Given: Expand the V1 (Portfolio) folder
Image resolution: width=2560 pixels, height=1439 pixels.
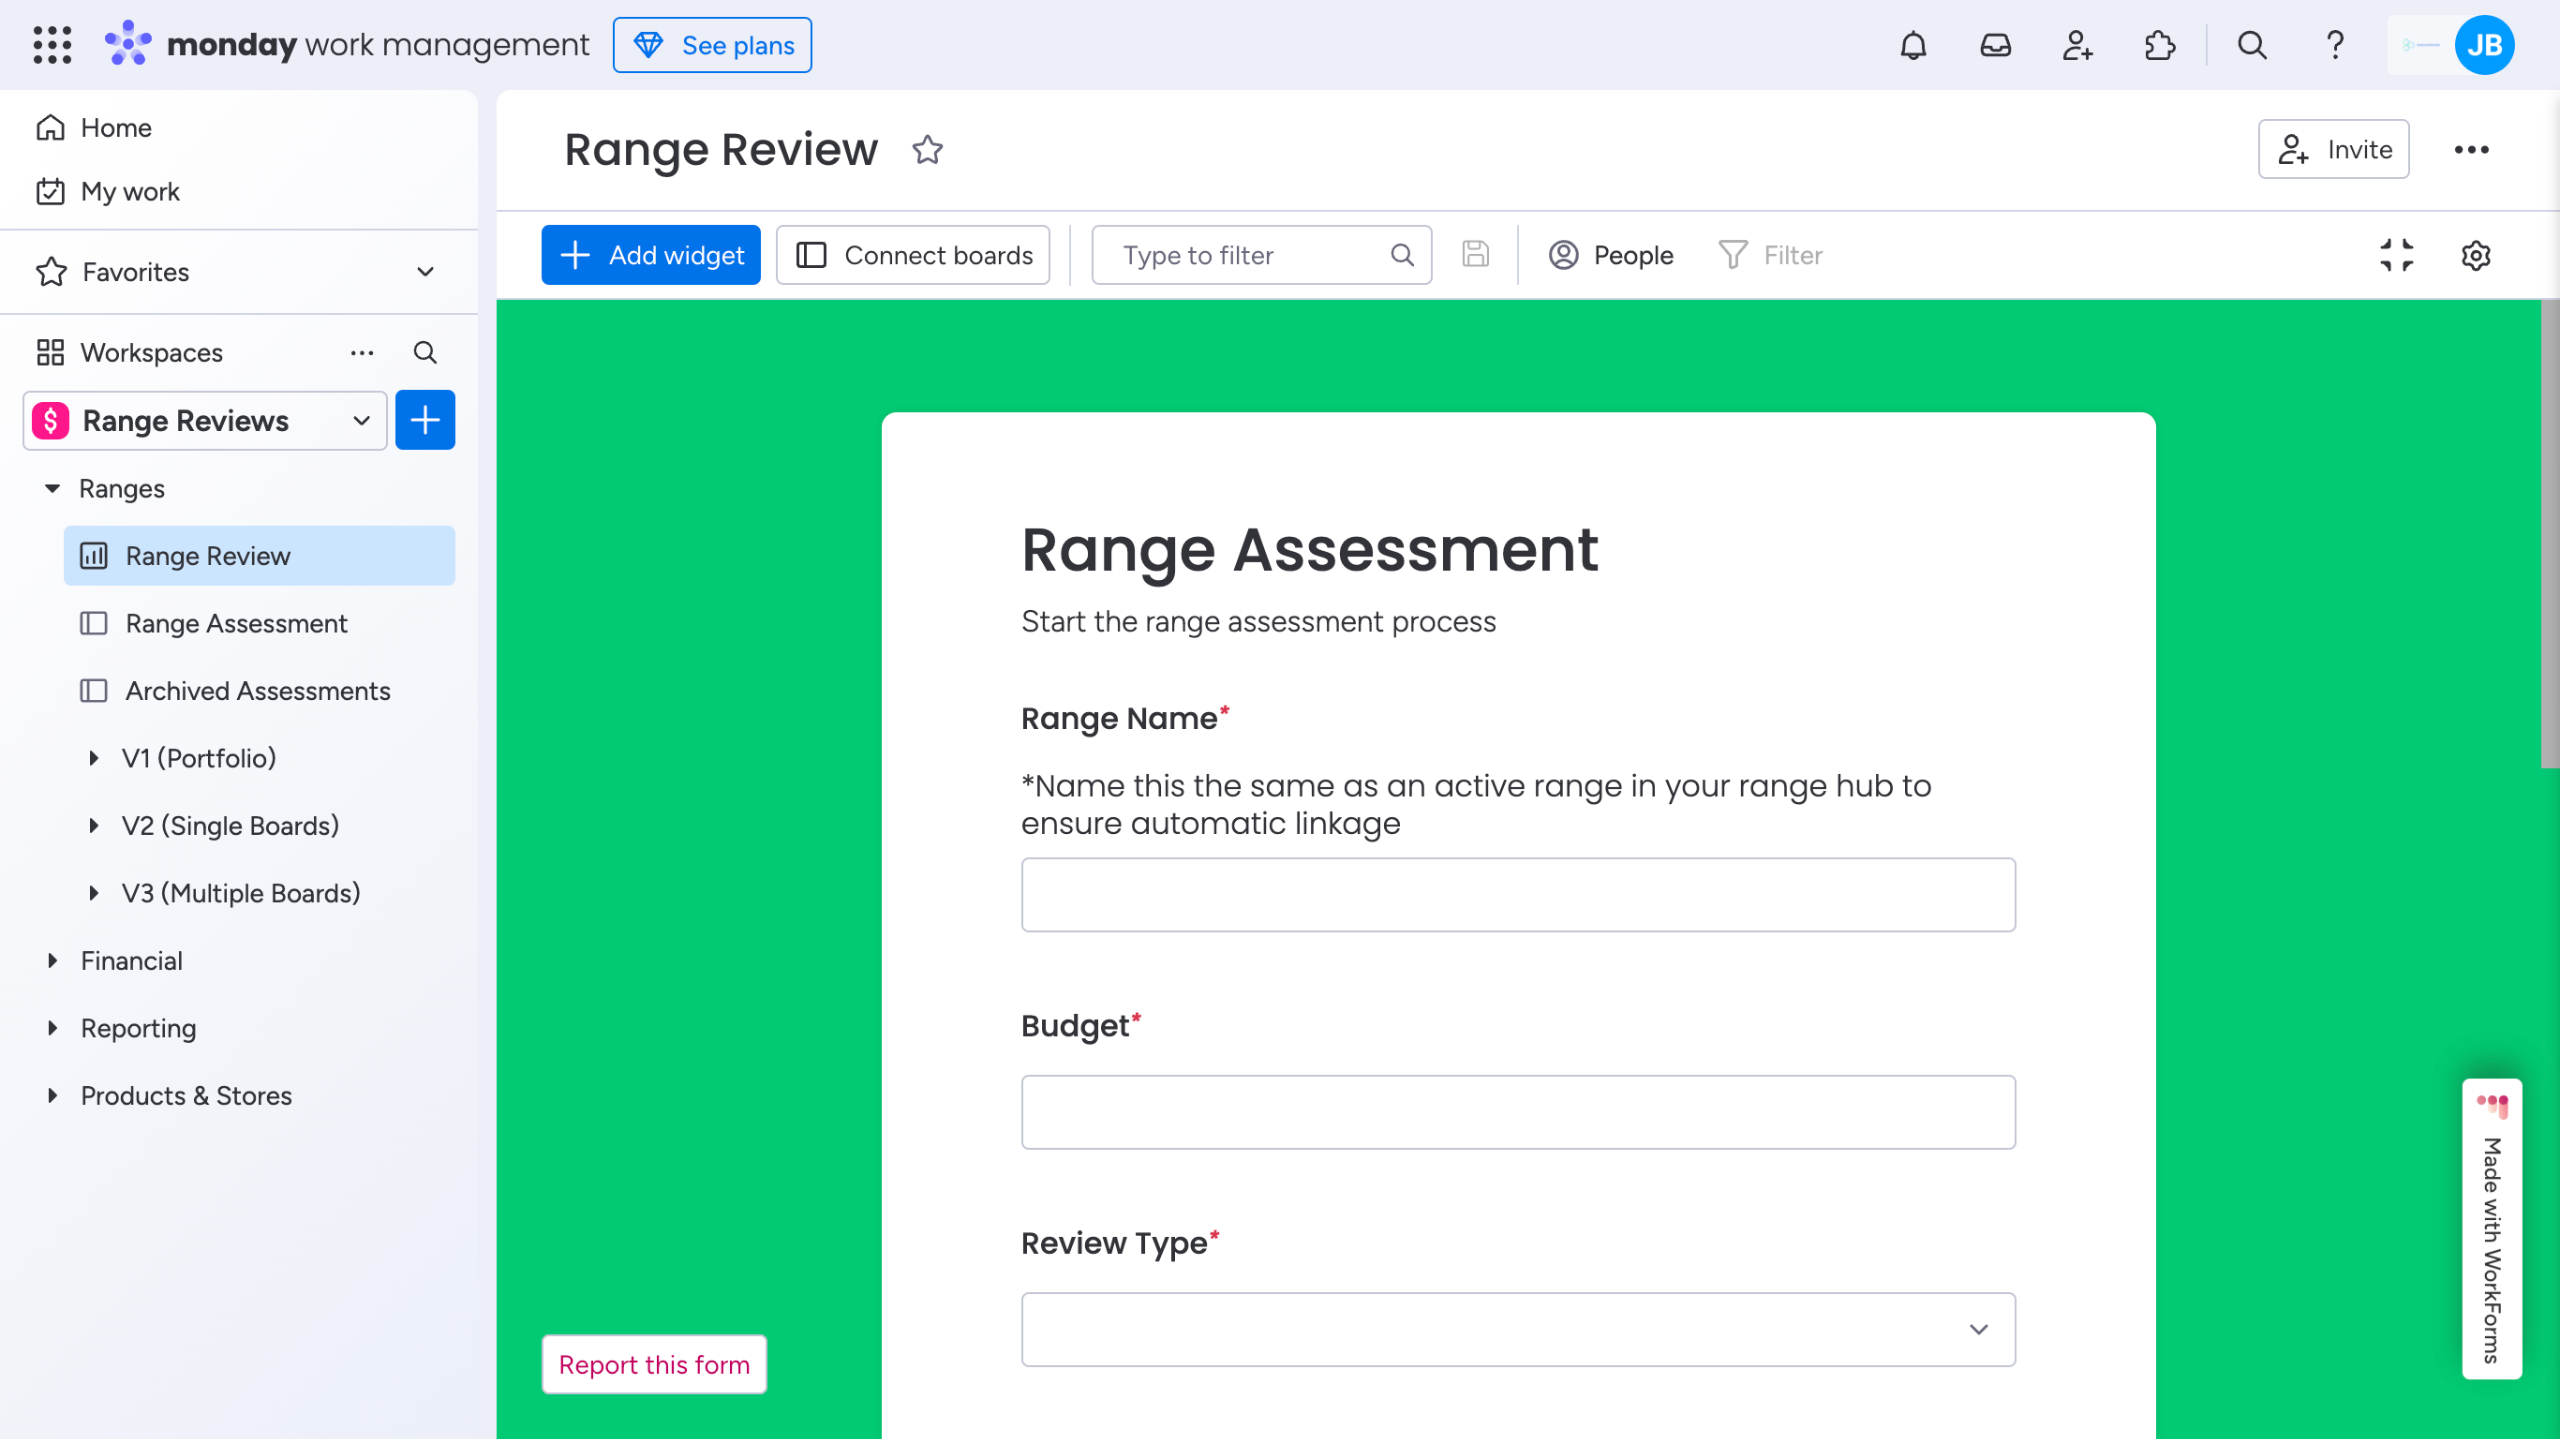Looking at the screenshot, I should click(x=94, y=758).
